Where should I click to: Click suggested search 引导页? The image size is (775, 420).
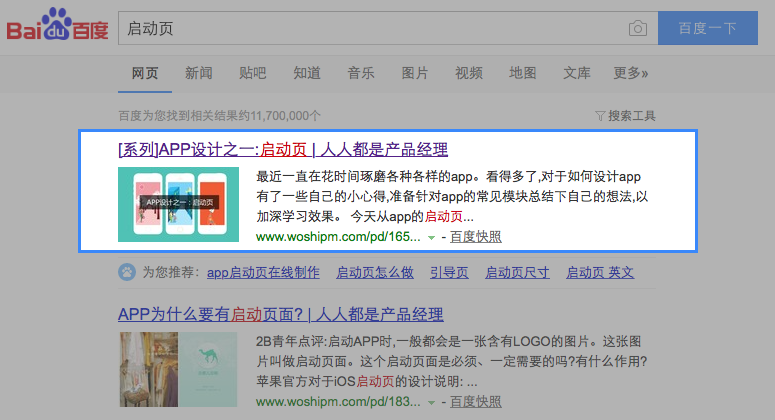pos(449,272)
